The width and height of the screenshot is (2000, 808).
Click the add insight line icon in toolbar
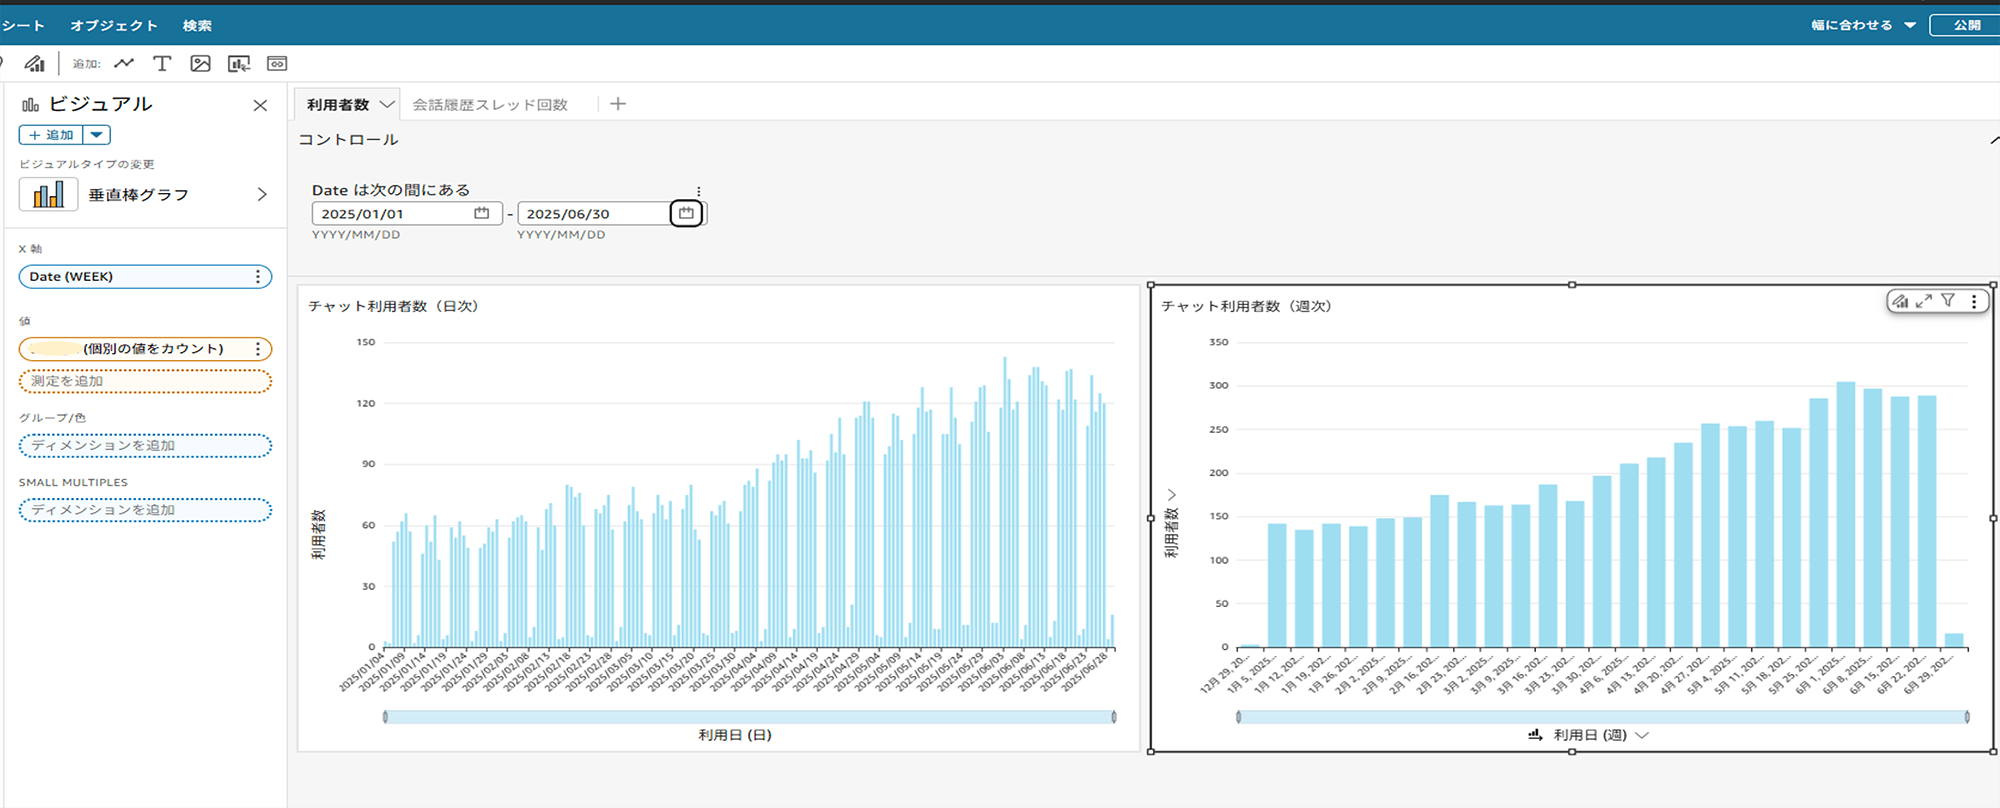click(124, 64)
